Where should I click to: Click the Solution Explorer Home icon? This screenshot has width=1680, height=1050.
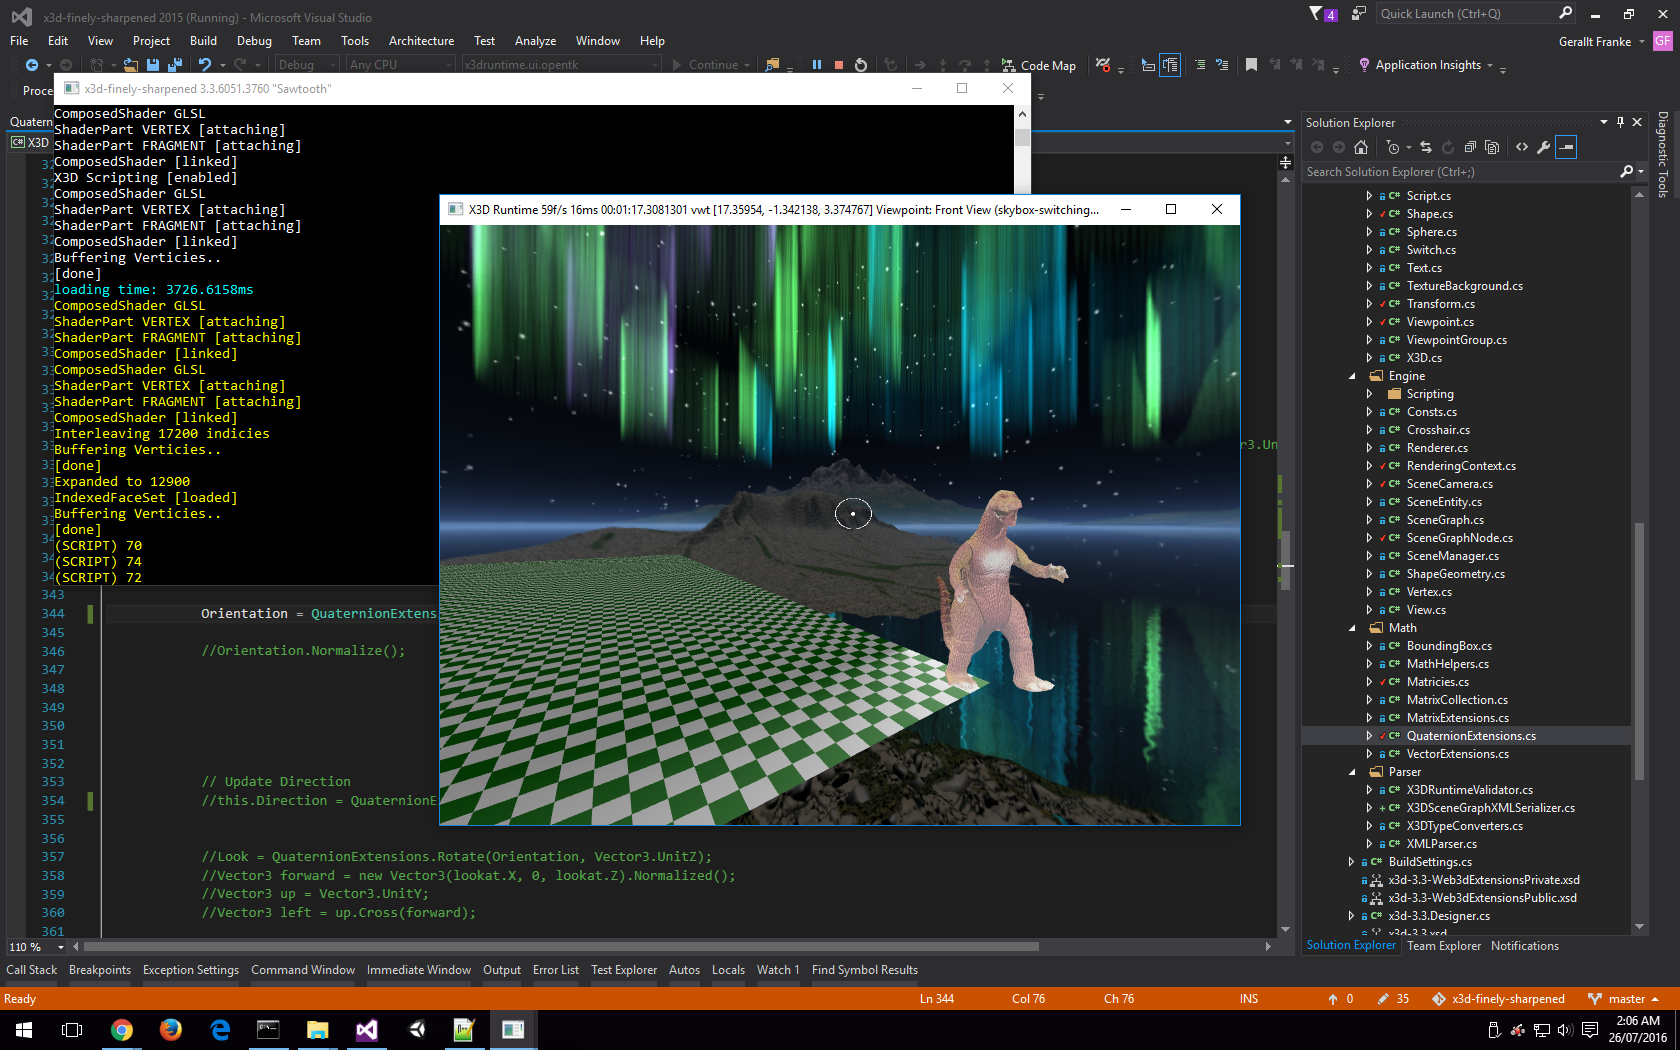tap(1361, 147)
